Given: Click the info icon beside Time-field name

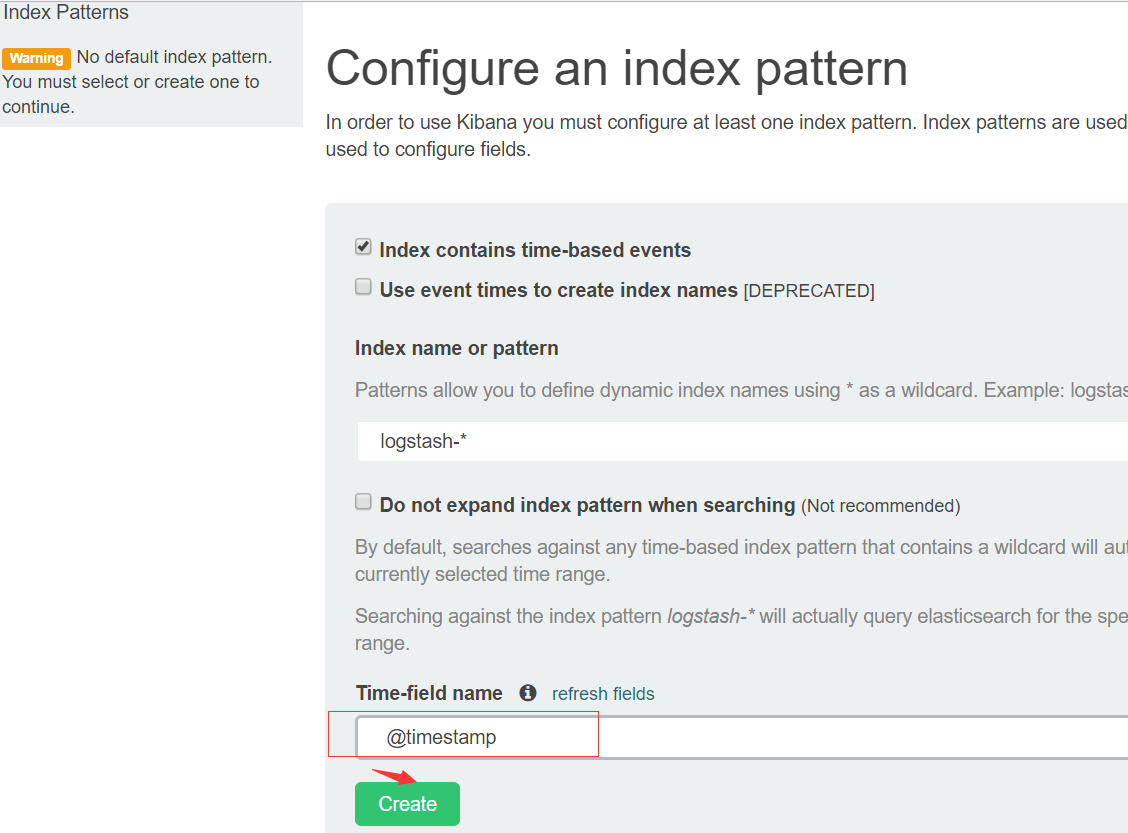Looking at the screenshot, I should 528,693.
